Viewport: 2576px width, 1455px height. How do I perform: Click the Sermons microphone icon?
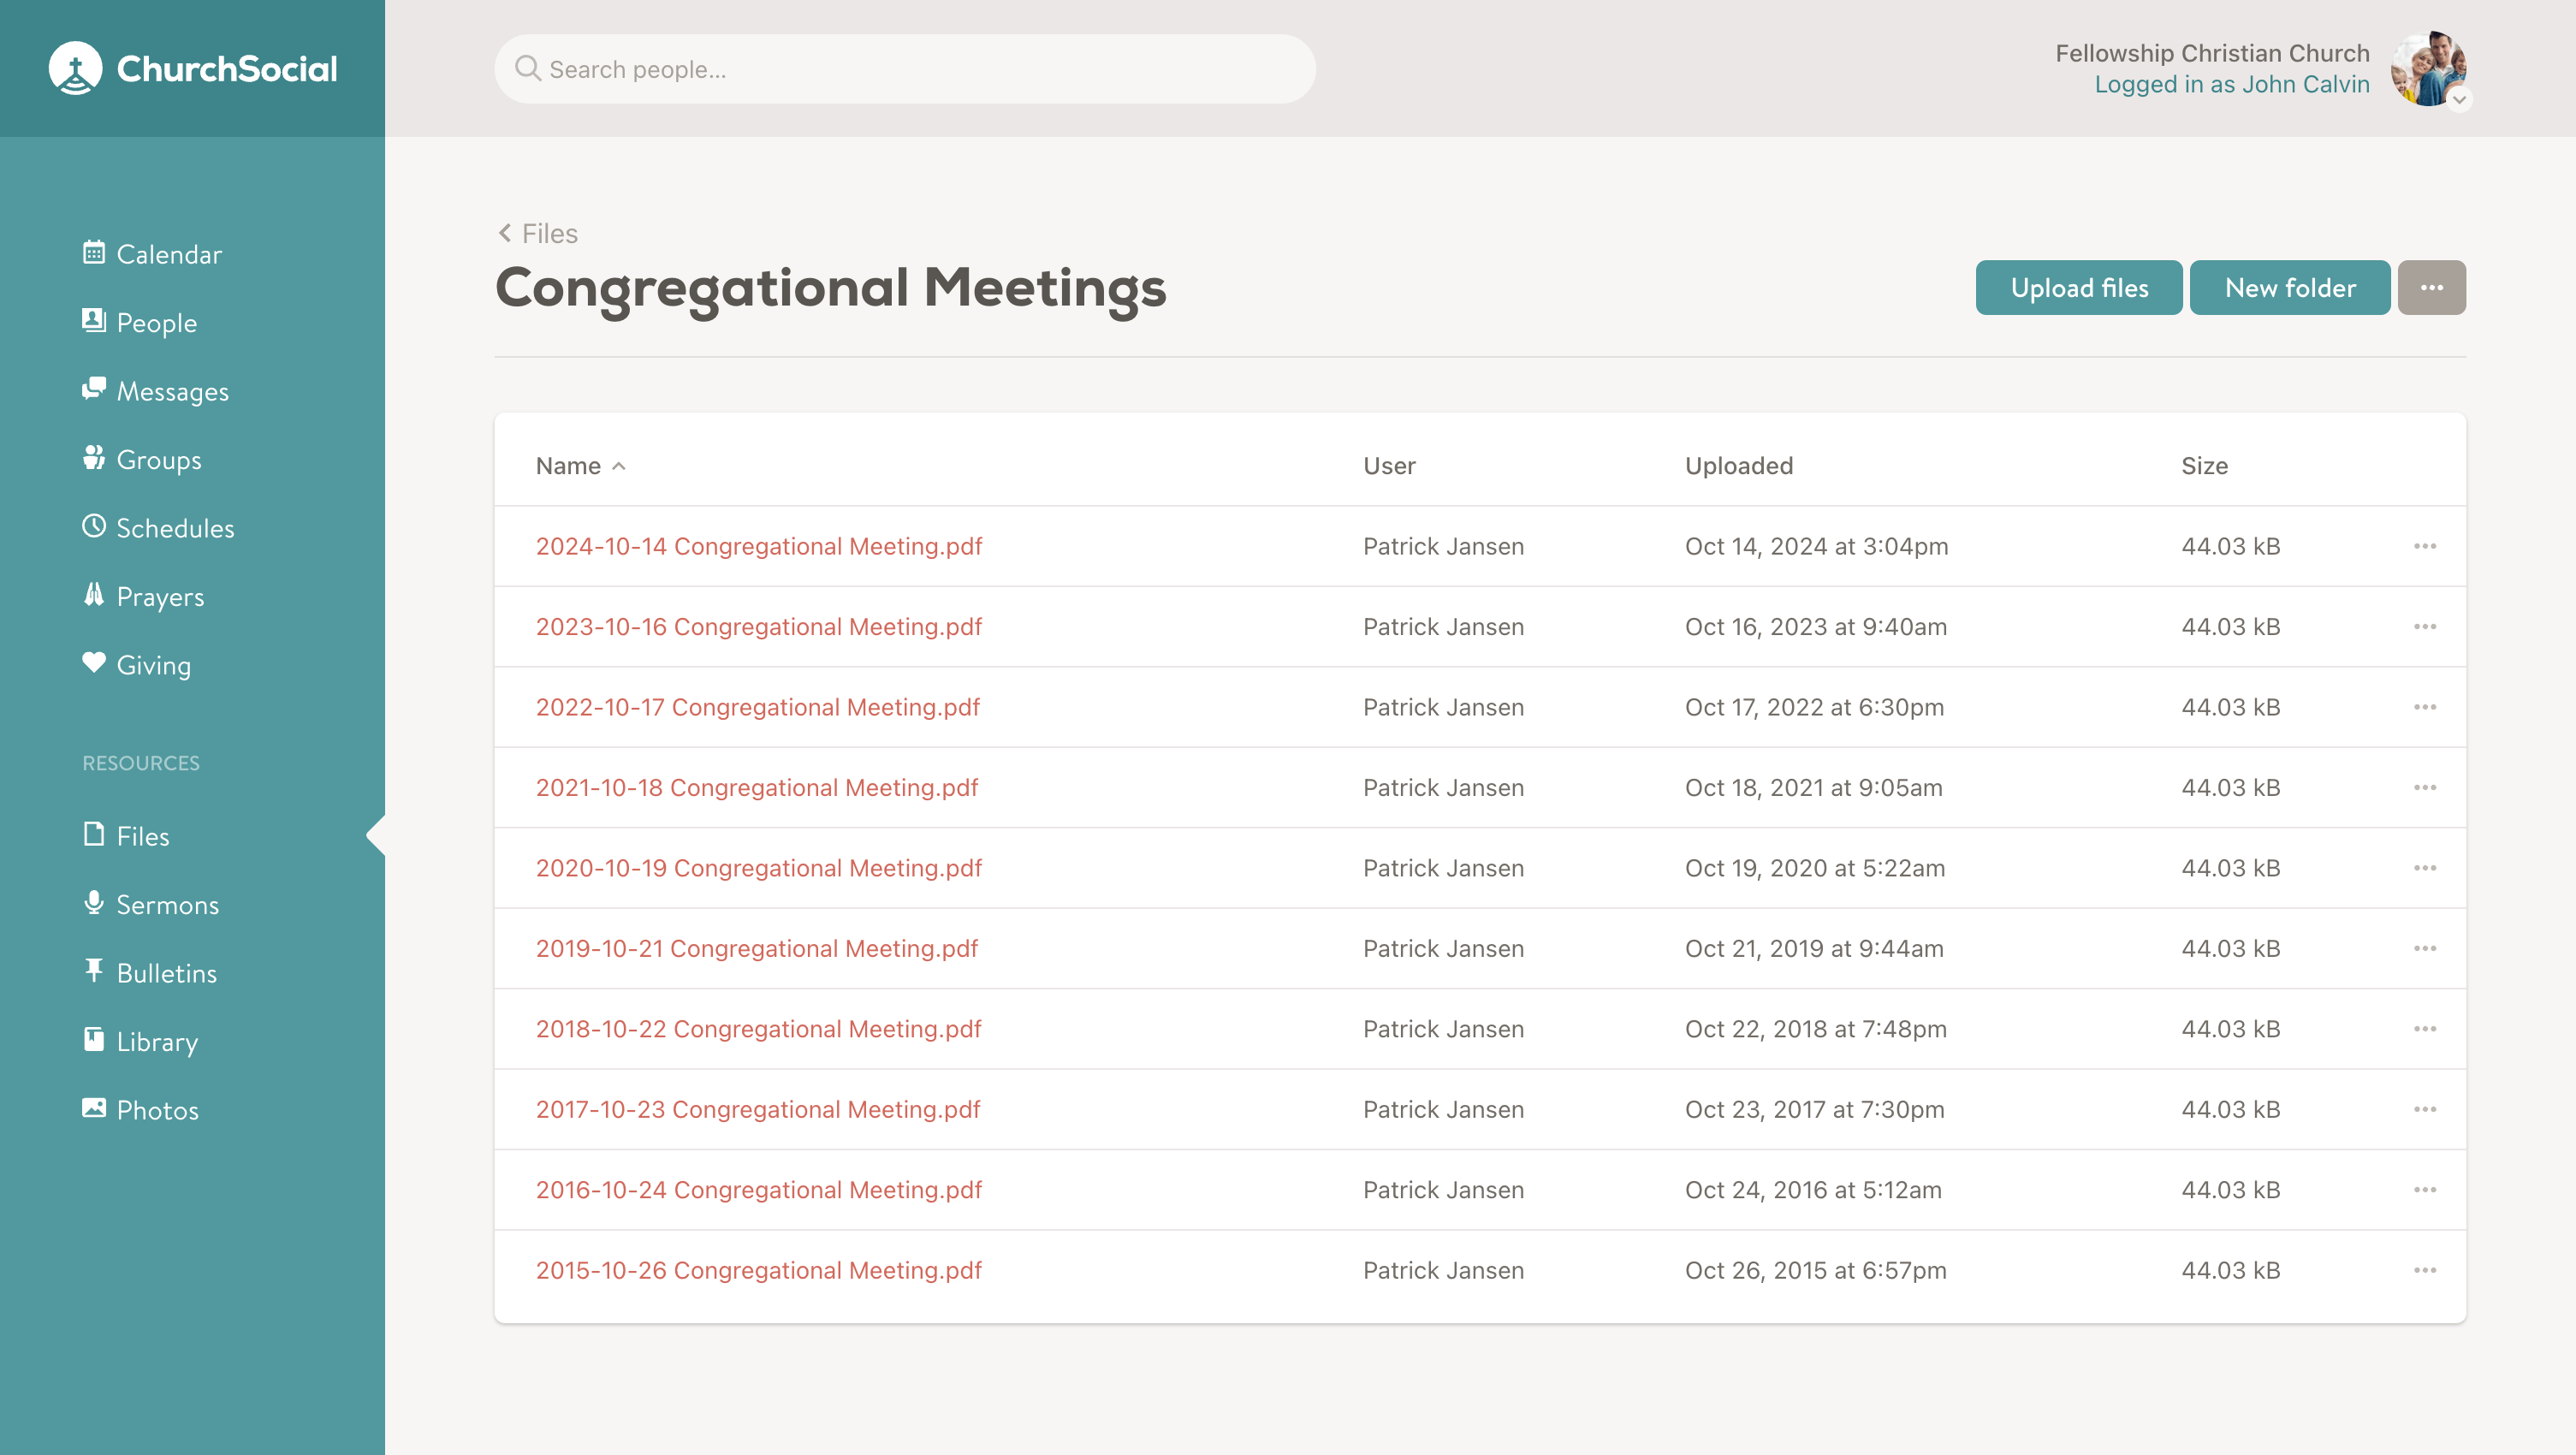(93, 903)
